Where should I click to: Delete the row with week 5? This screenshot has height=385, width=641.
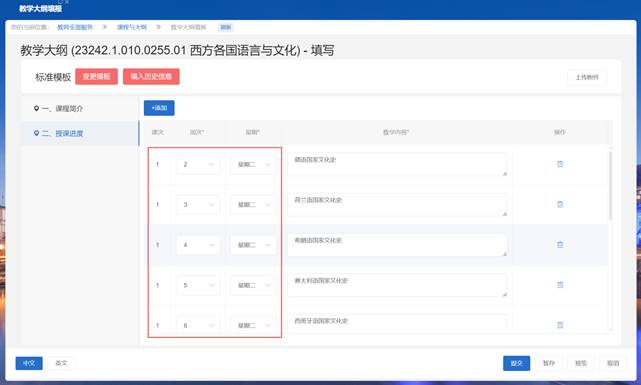pyautogui.click(x=560, y=285)
